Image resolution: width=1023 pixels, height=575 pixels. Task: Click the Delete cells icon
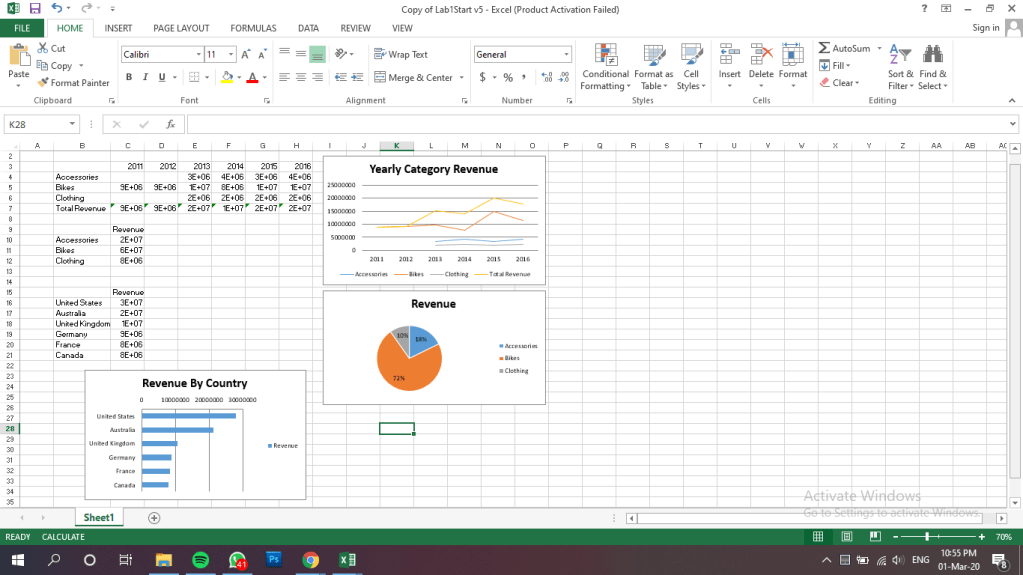[x=761, y=55]
